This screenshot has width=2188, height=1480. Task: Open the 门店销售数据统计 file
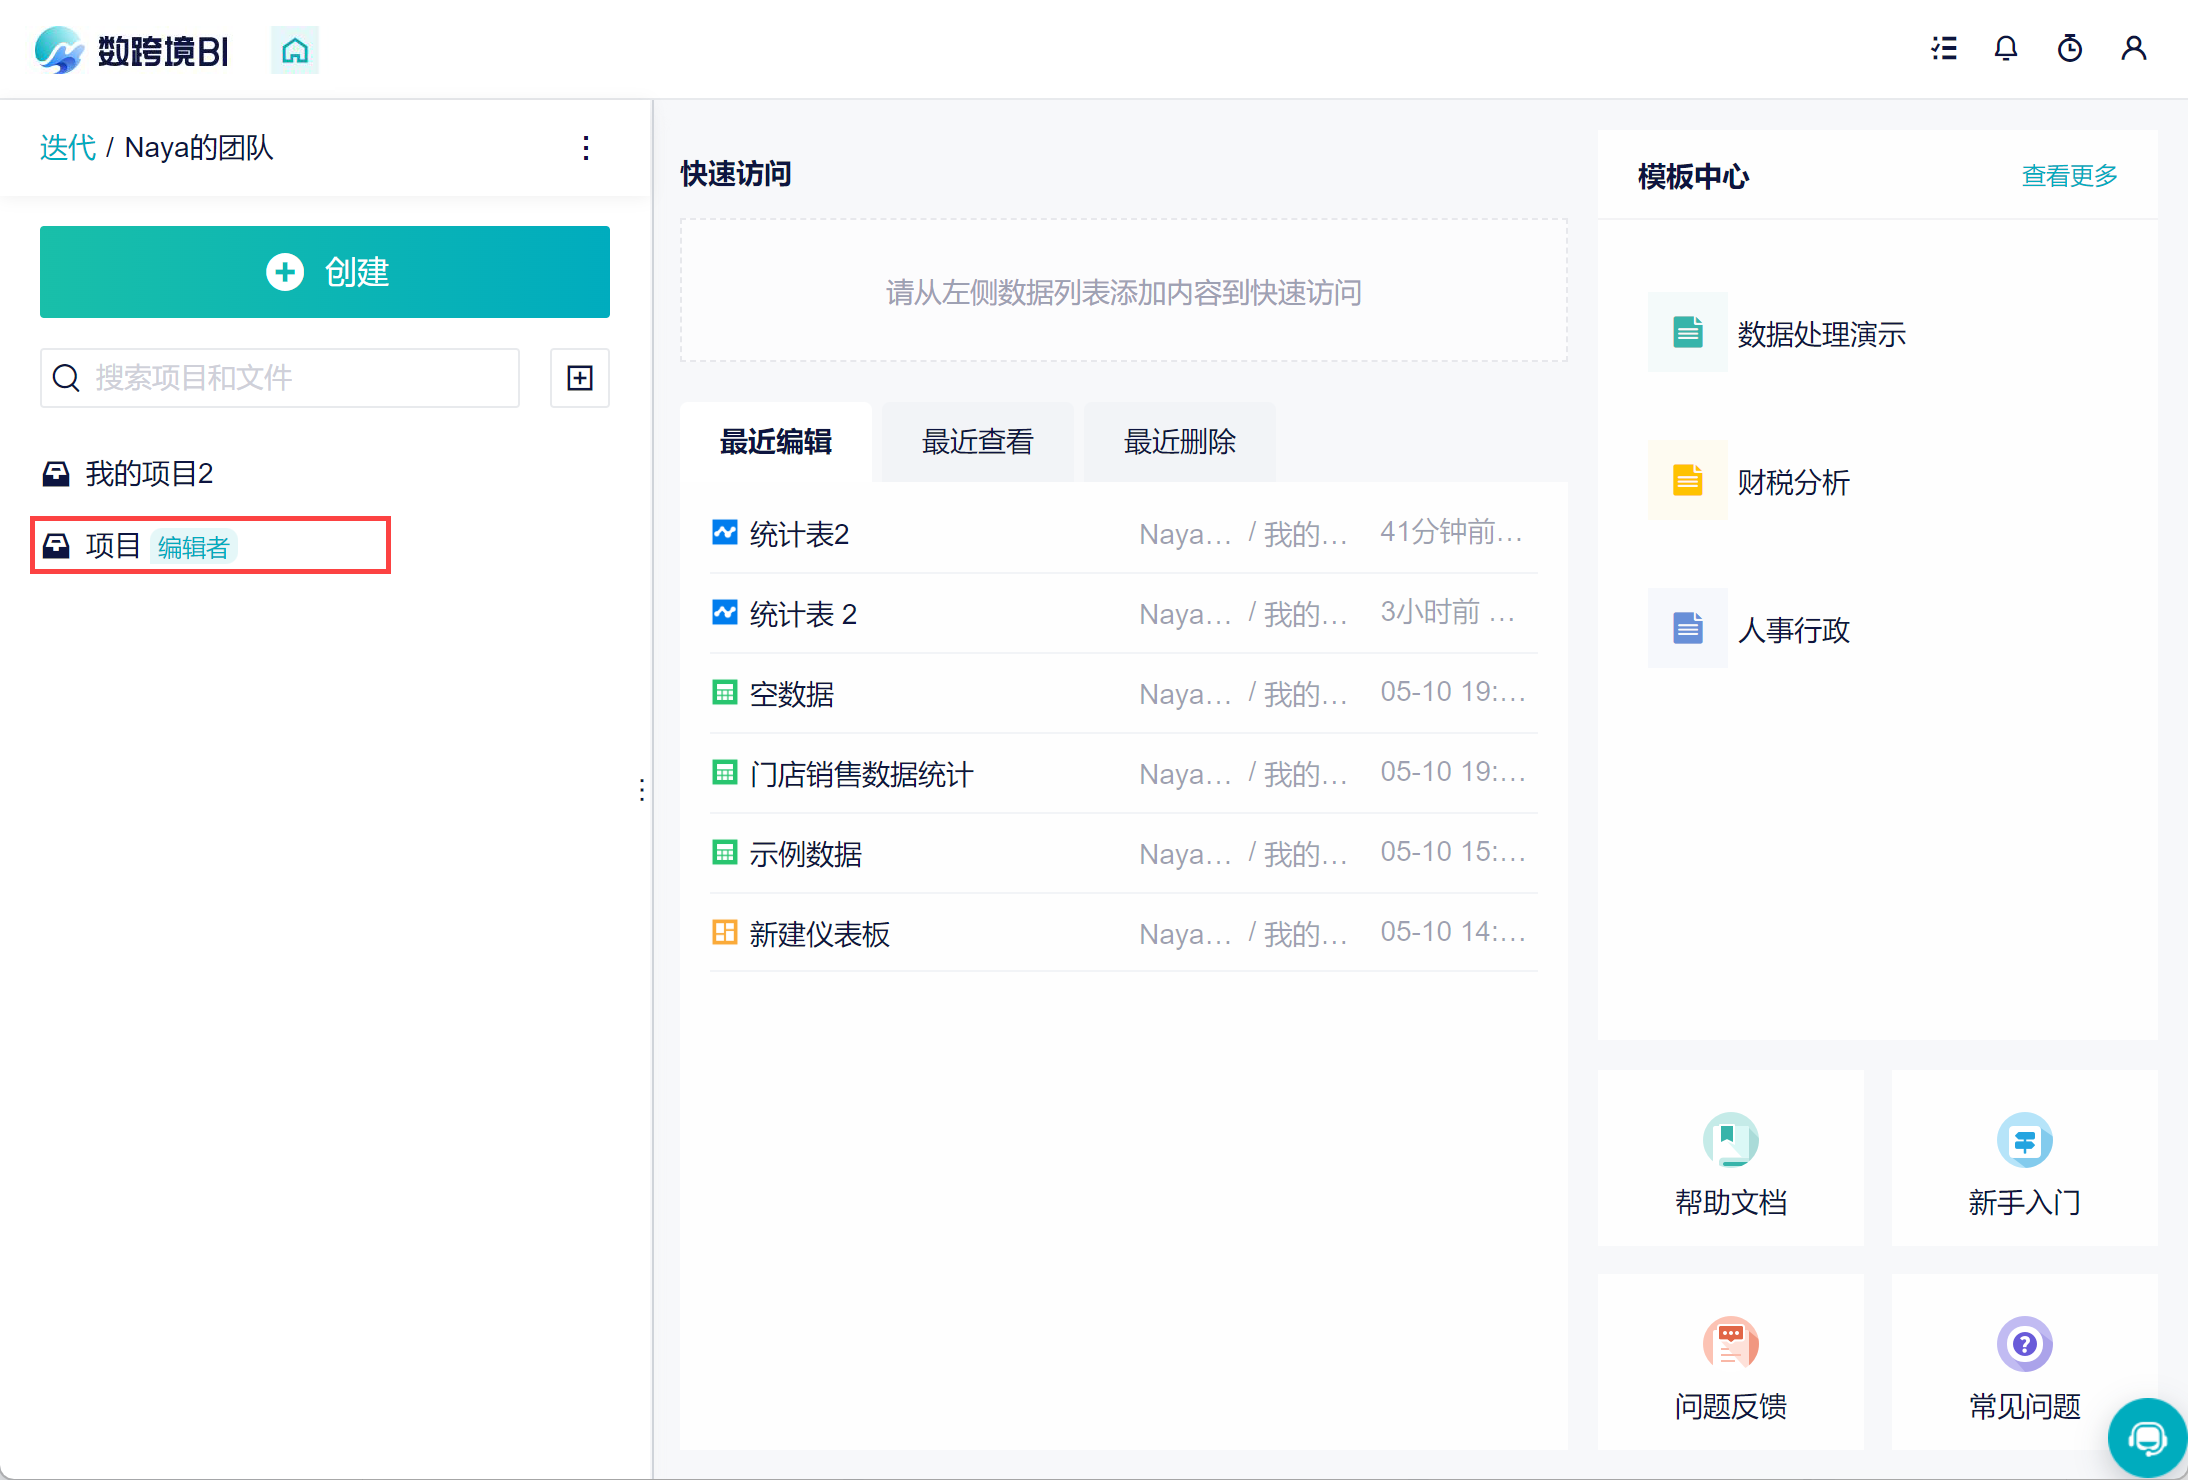(860, 774)
